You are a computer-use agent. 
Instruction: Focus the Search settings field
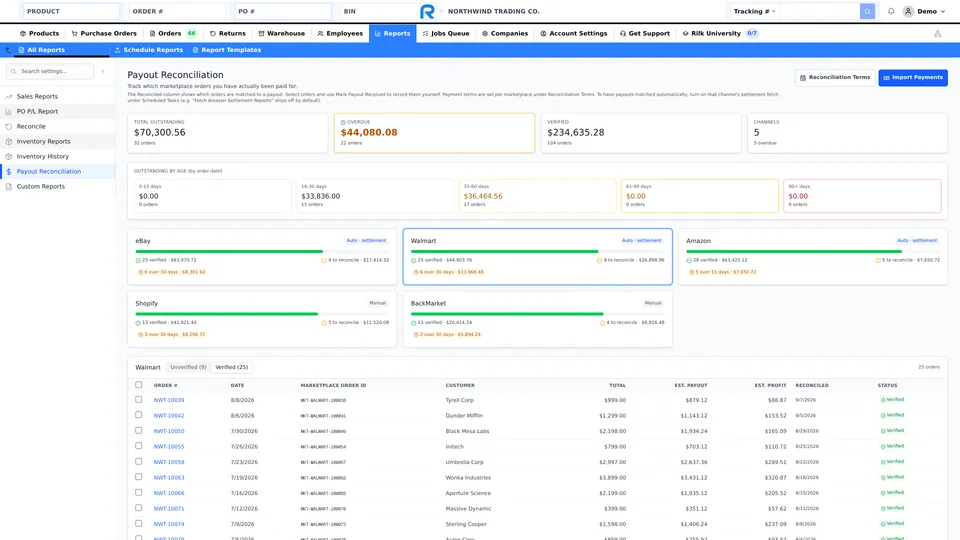click(51, 71)
